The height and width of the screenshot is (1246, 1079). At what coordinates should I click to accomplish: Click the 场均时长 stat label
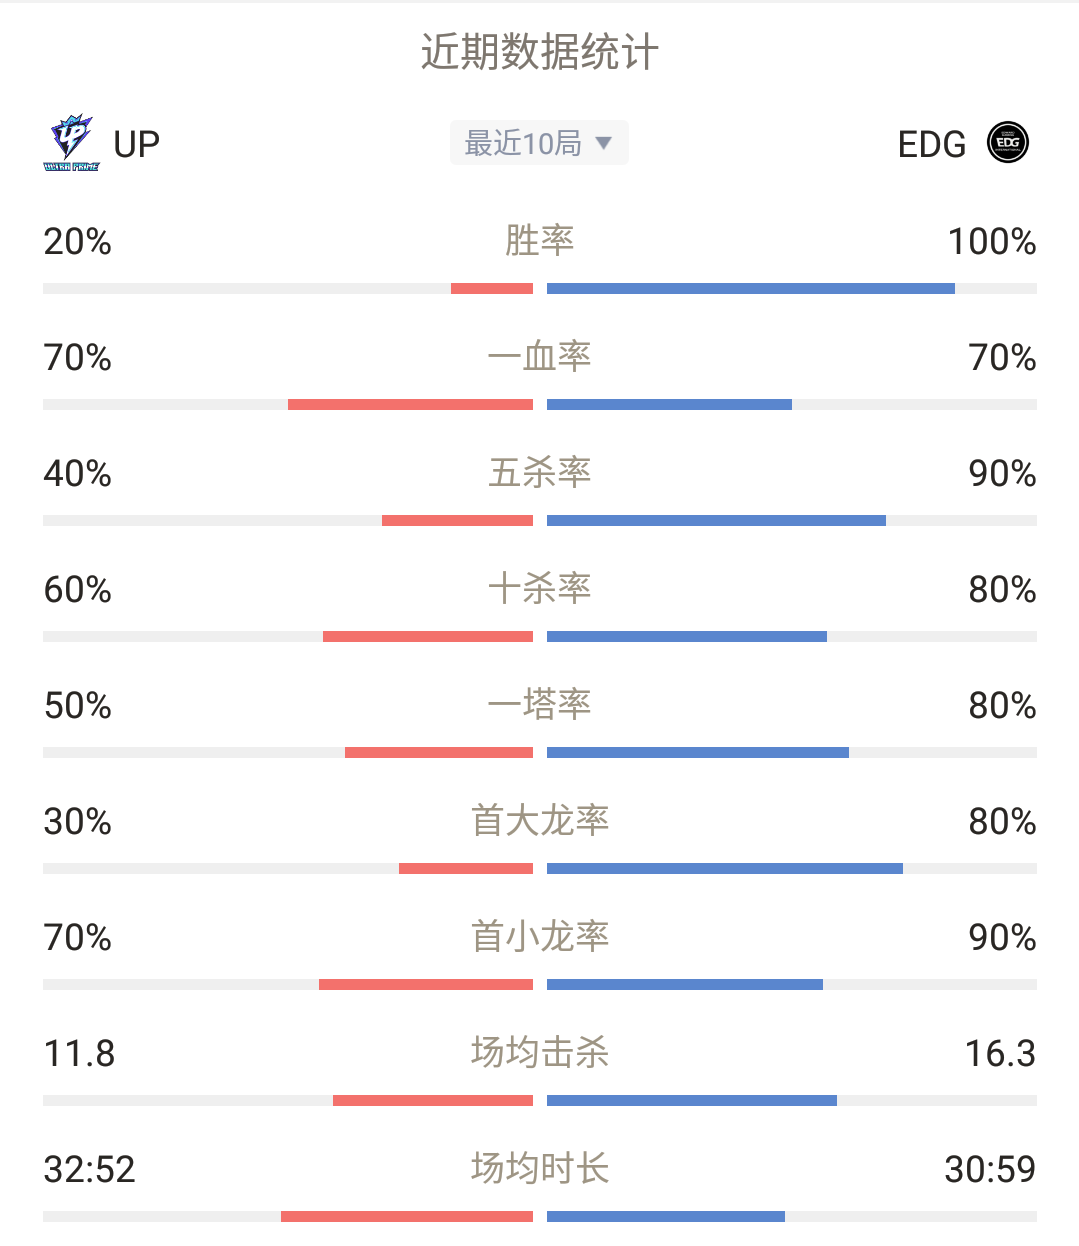[540, 1168]
